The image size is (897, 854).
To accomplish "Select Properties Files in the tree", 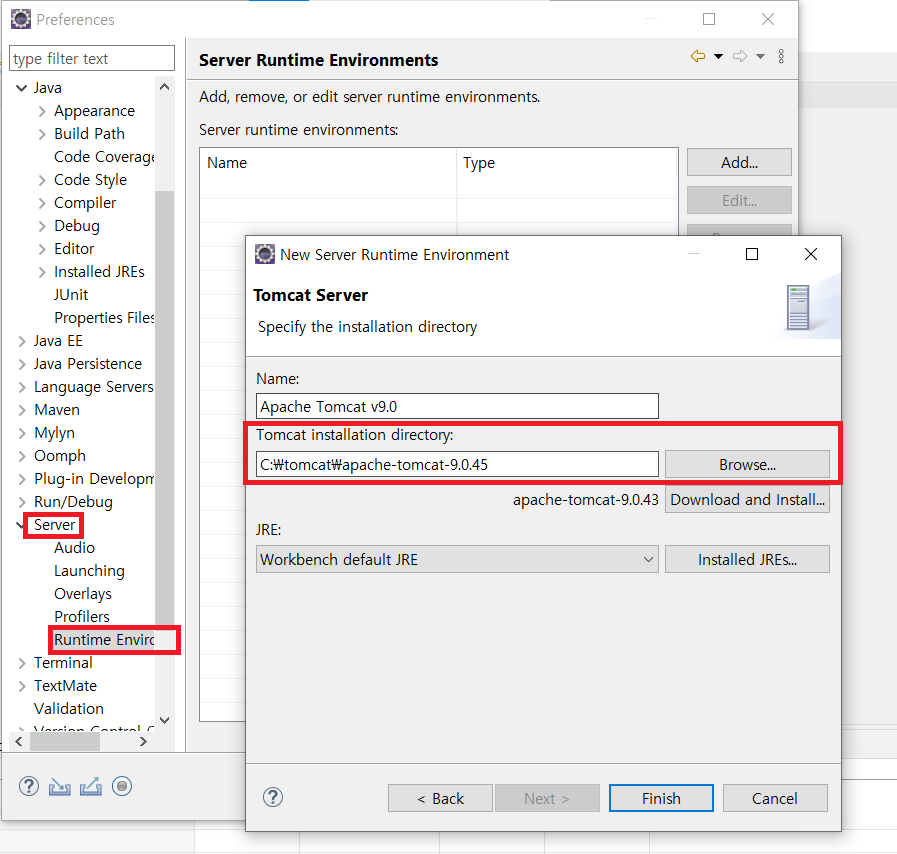I will coord(104,317).
